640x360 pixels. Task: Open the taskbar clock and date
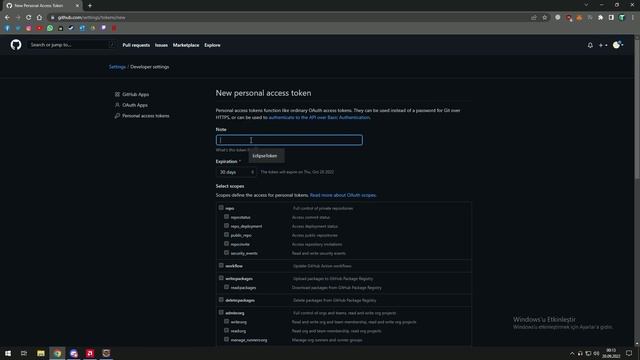tap(611, 353)
